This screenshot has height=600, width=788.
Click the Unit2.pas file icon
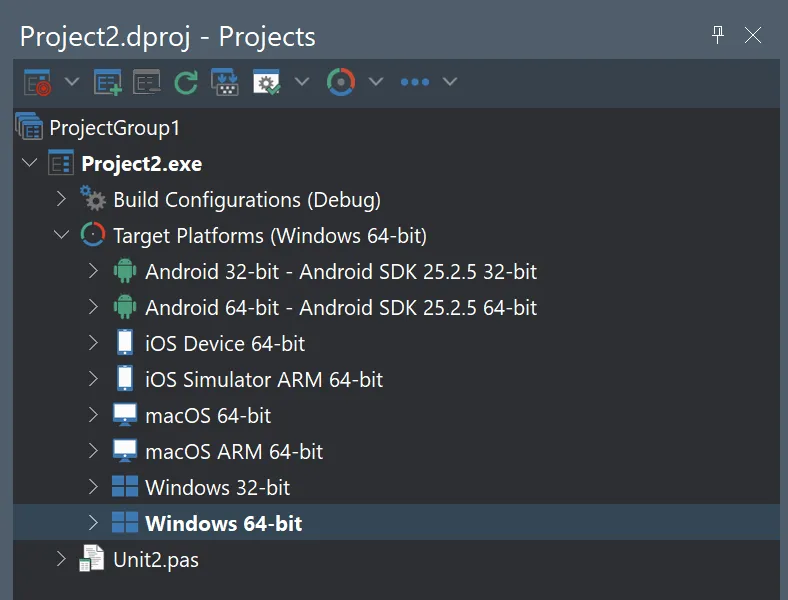92,558
